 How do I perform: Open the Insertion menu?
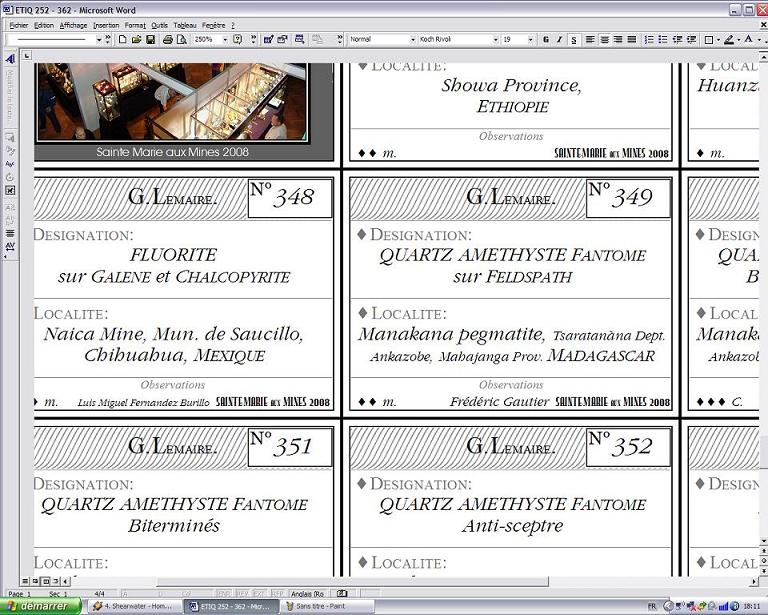point(105,25)
